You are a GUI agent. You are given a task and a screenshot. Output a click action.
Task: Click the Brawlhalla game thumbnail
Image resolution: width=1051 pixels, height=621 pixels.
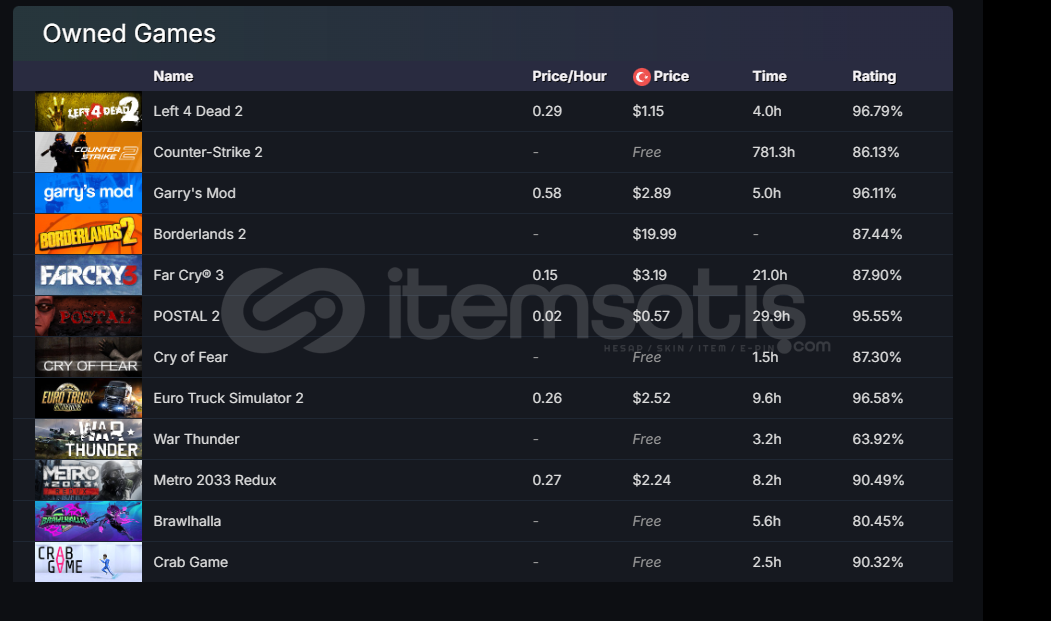pos(88,522)
